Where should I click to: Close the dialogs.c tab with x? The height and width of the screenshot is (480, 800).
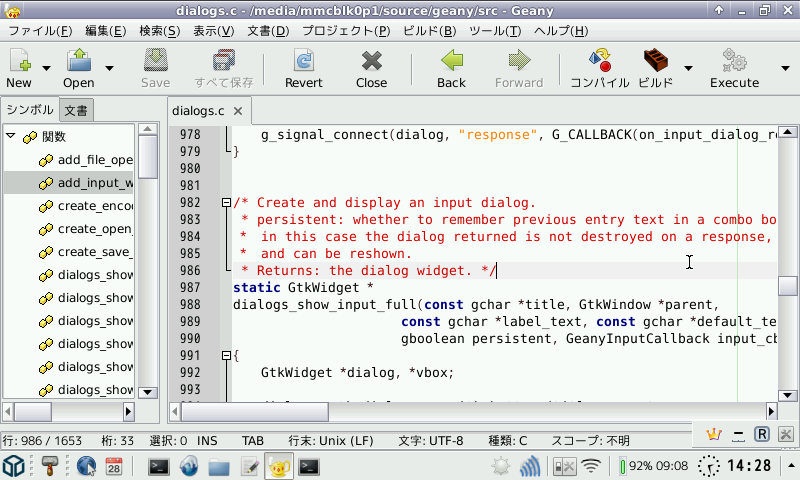click(x=237, y=111)
